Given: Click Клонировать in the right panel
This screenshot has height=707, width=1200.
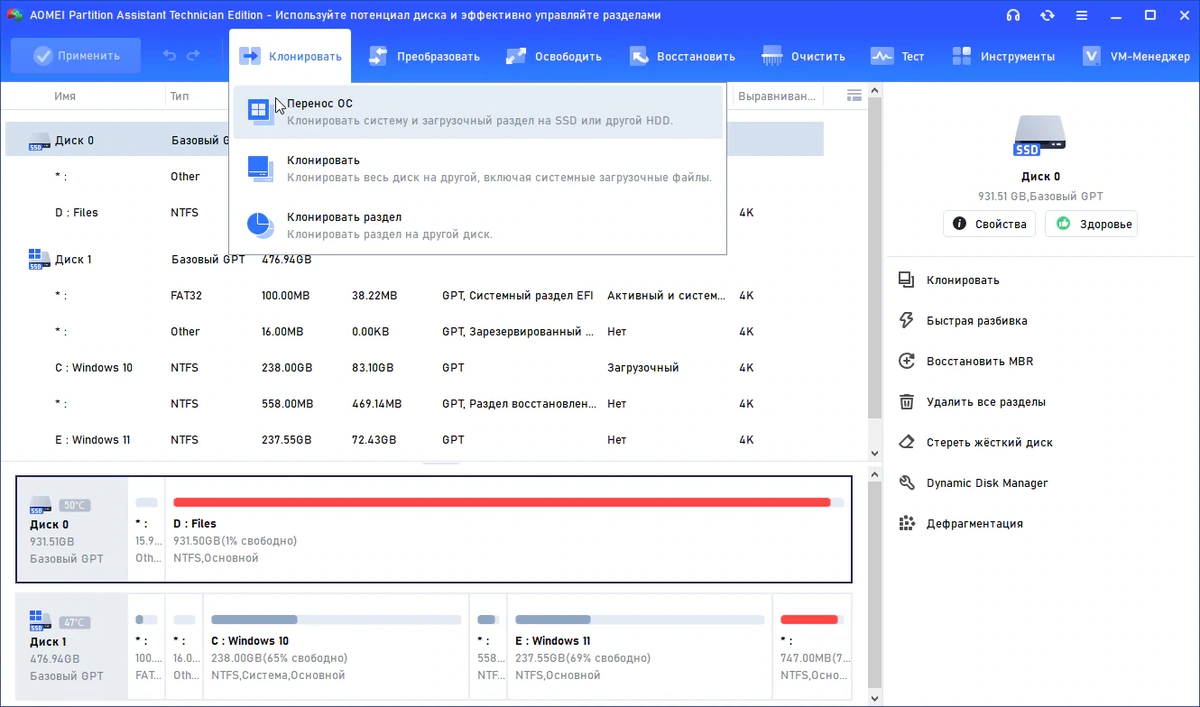Looking at the screenshot, I should tap(963, 280).
